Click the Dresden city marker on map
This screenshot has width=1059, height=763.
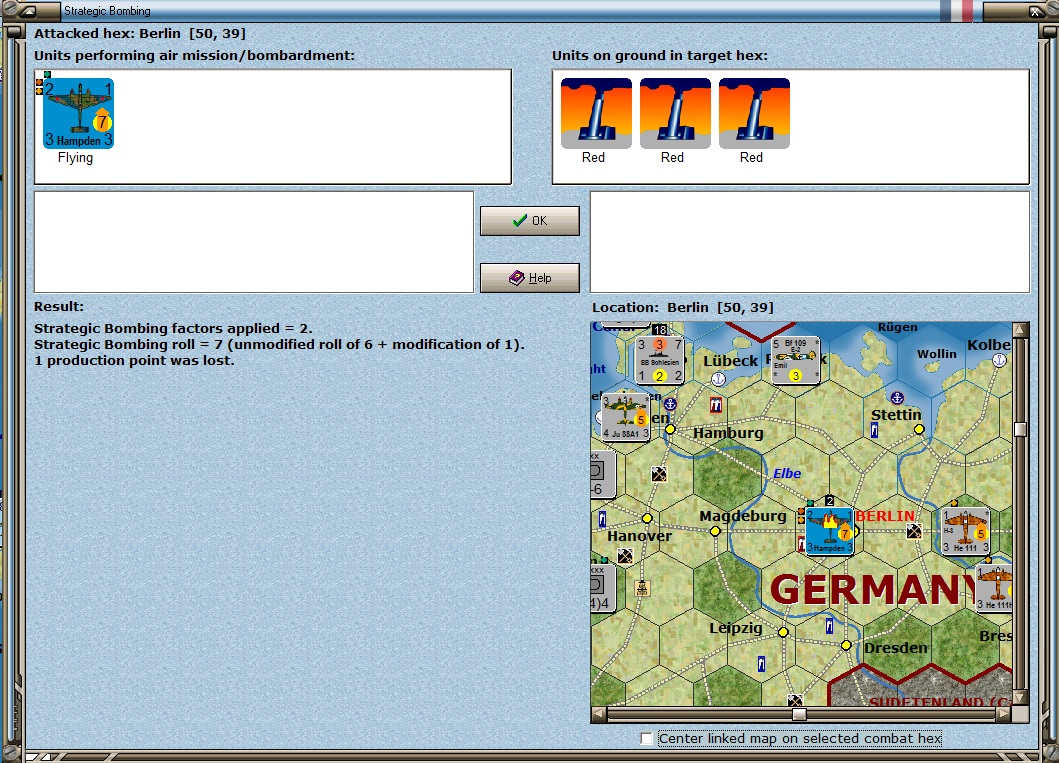coord(846,646)
